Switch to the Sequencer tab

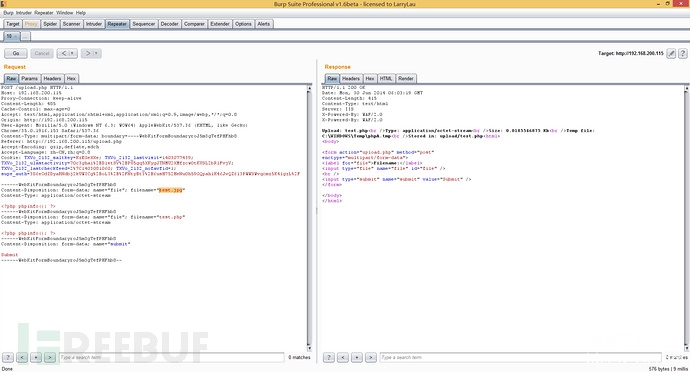(144, 24)
